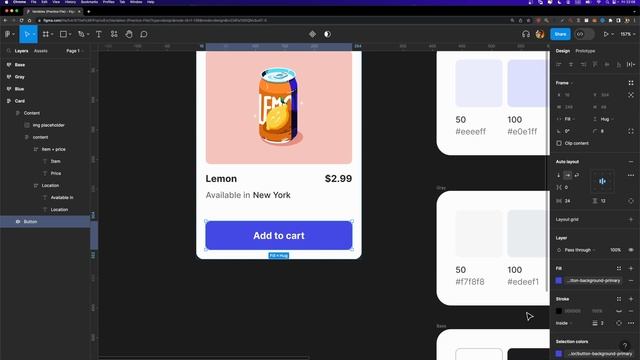The image size is (640, 360).
Task: Select the Pen tool
Action: pos(81,34)
